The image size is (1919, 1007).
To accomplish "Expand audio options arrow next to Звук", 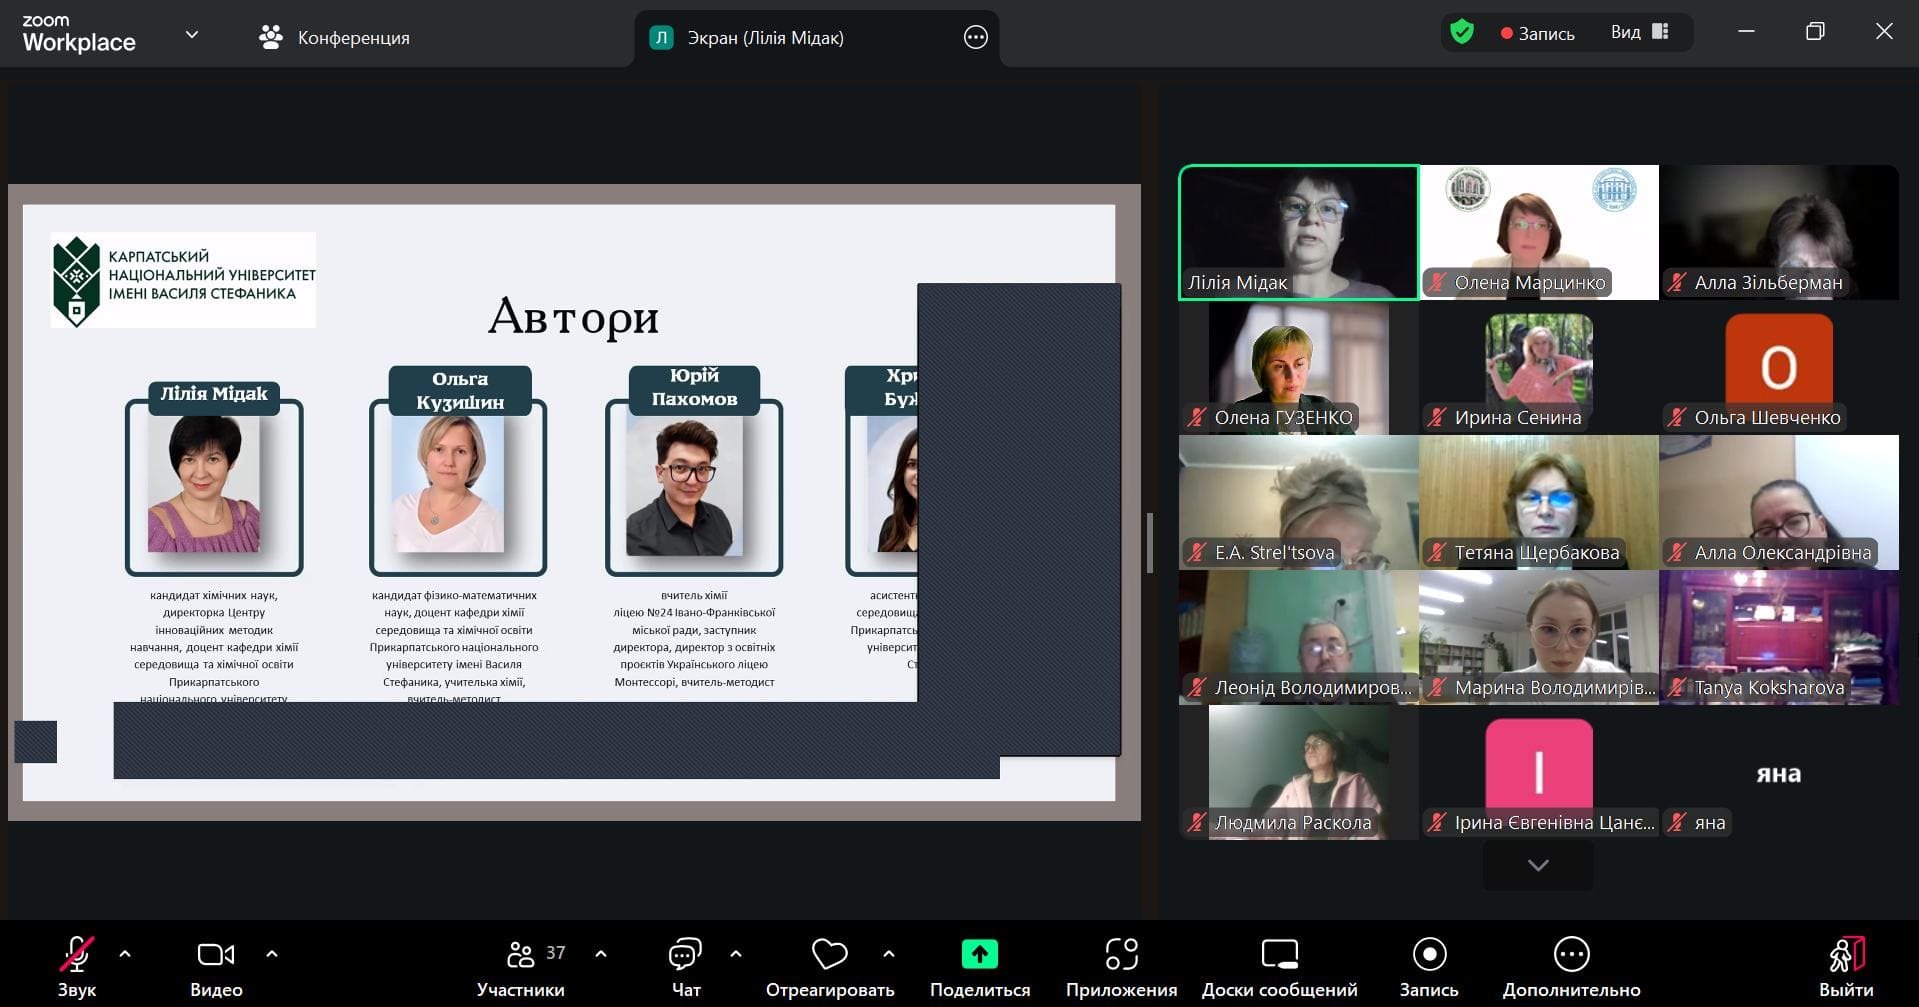I will pos(125,954).
